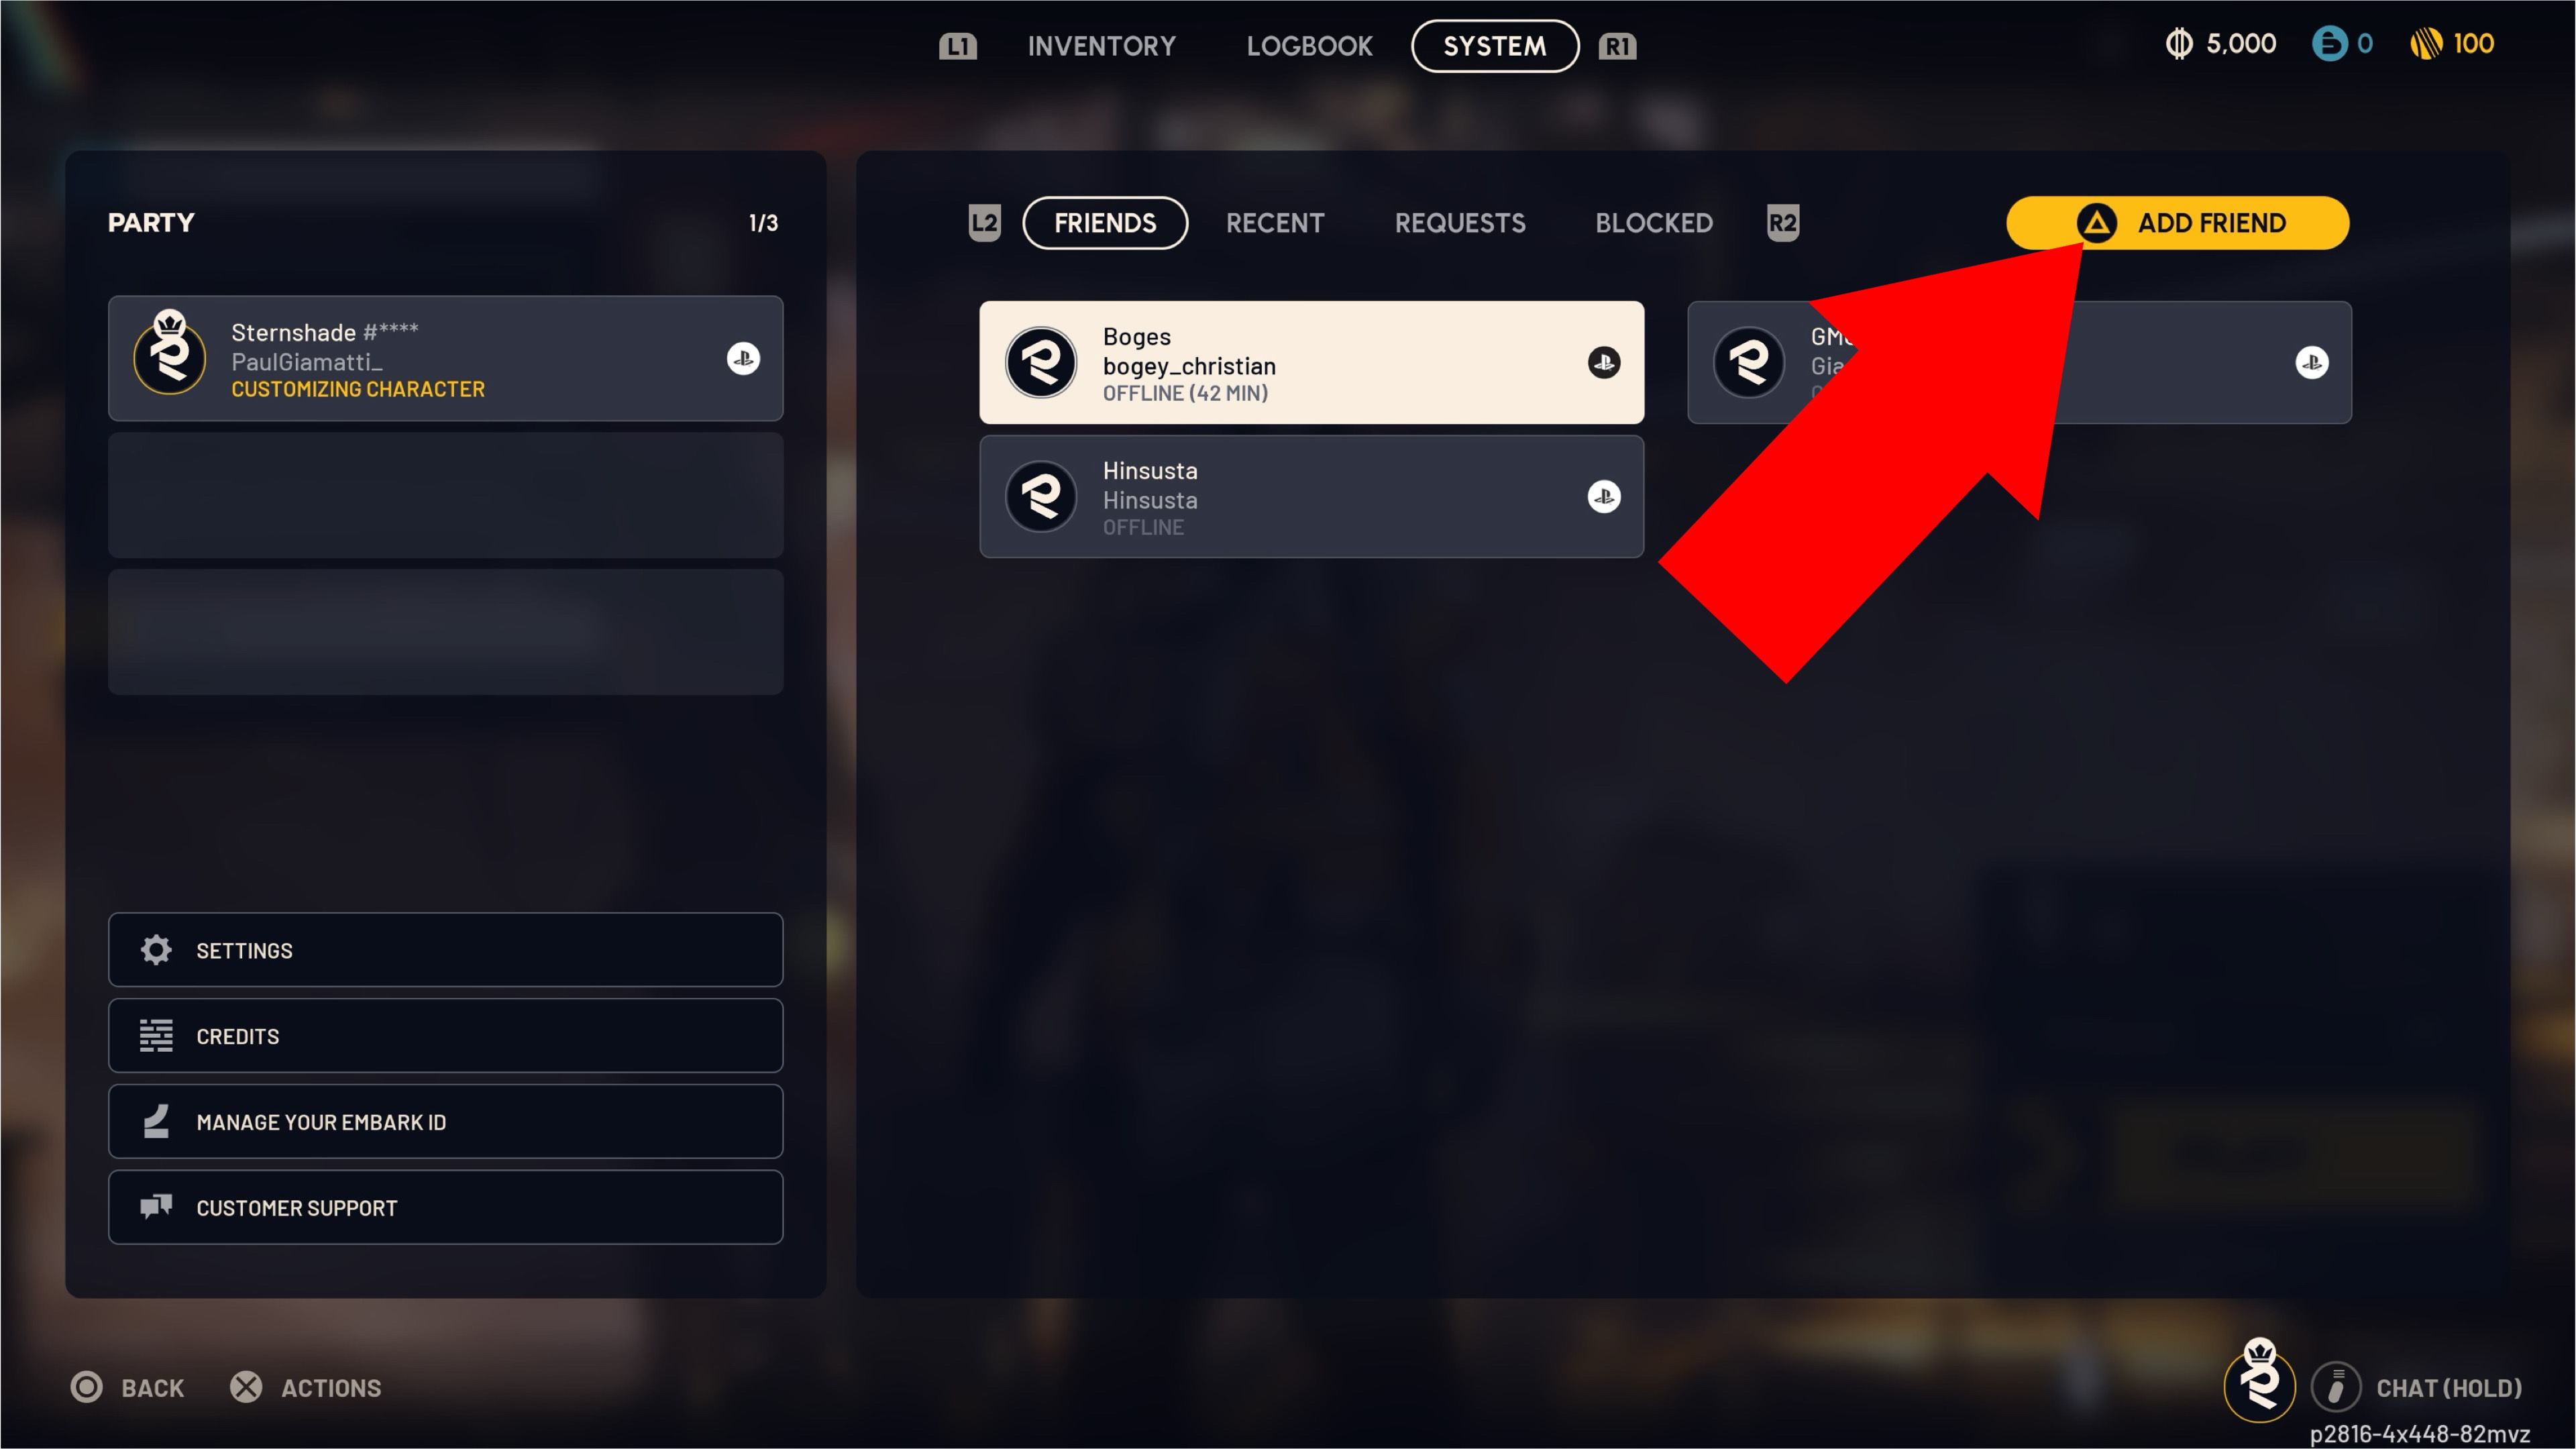2576x1449 pixels.
Task: Click the R1 shoulder button icon
Action: click(1617, 46)
